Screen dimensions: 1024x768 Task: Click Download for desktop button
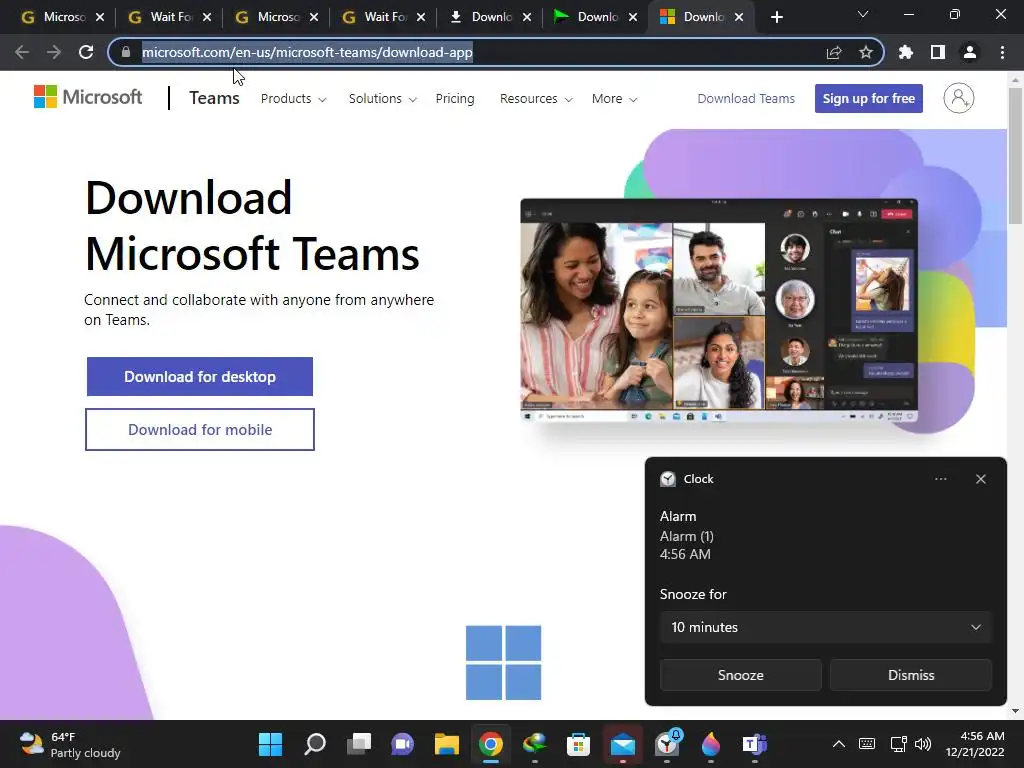coord(200,376)
